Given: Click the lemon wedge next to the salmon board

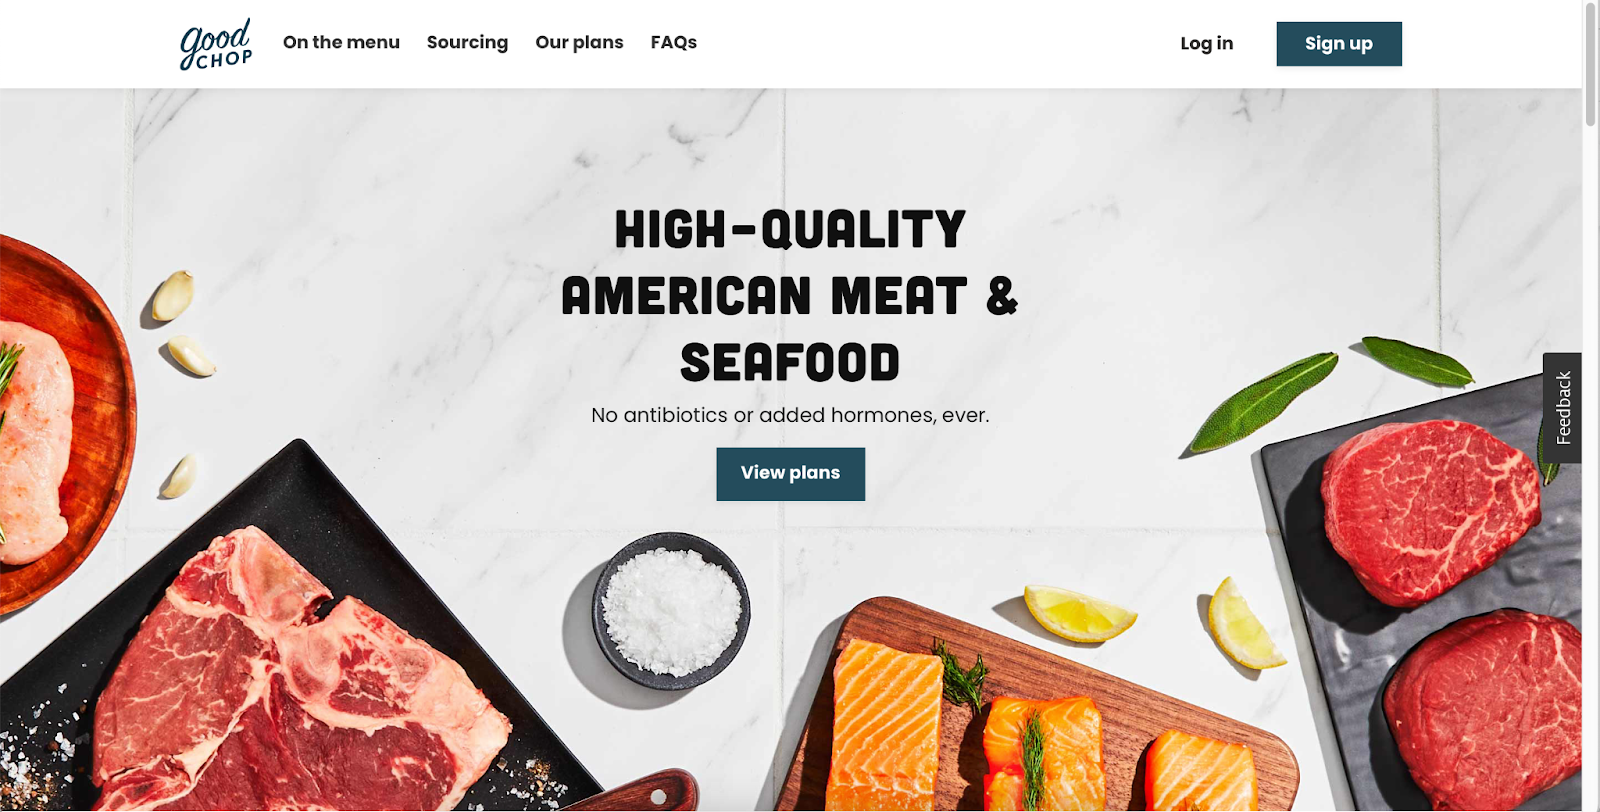Looking at the screenshot, I should pos(1078,612).
